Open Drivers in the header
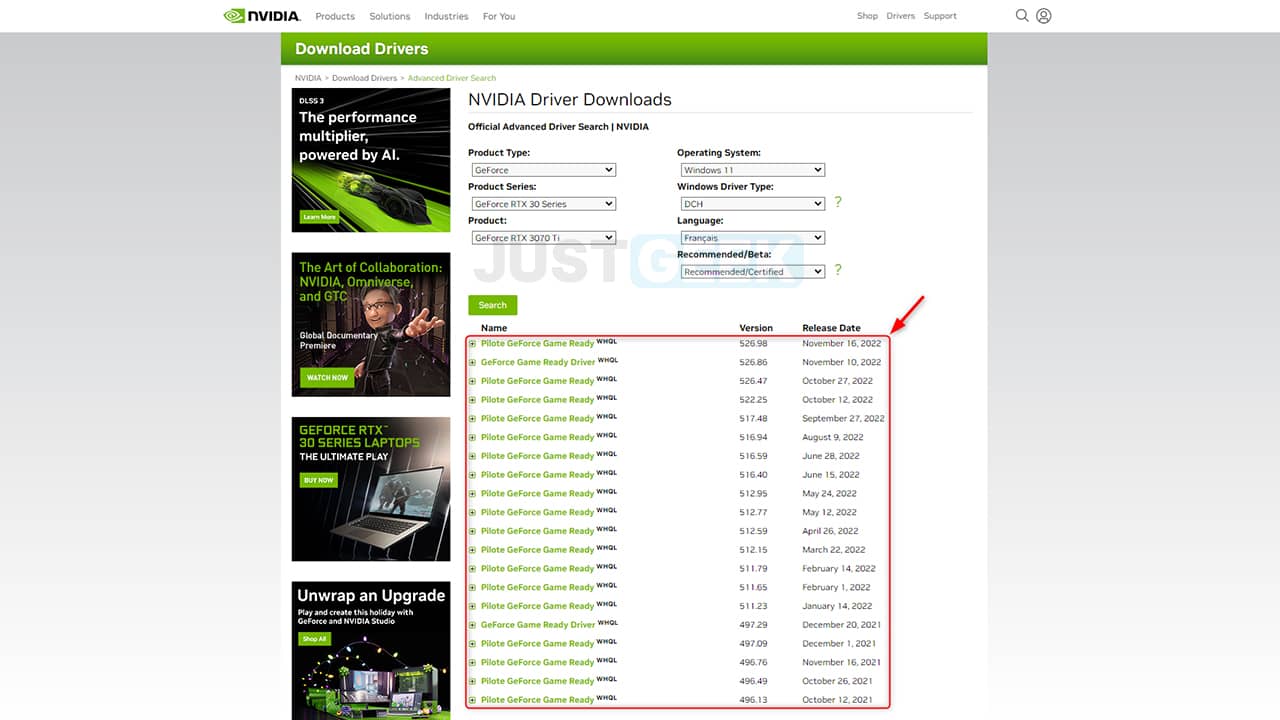The height and width of the screenshot is (720, 1280). pos(901,16)
